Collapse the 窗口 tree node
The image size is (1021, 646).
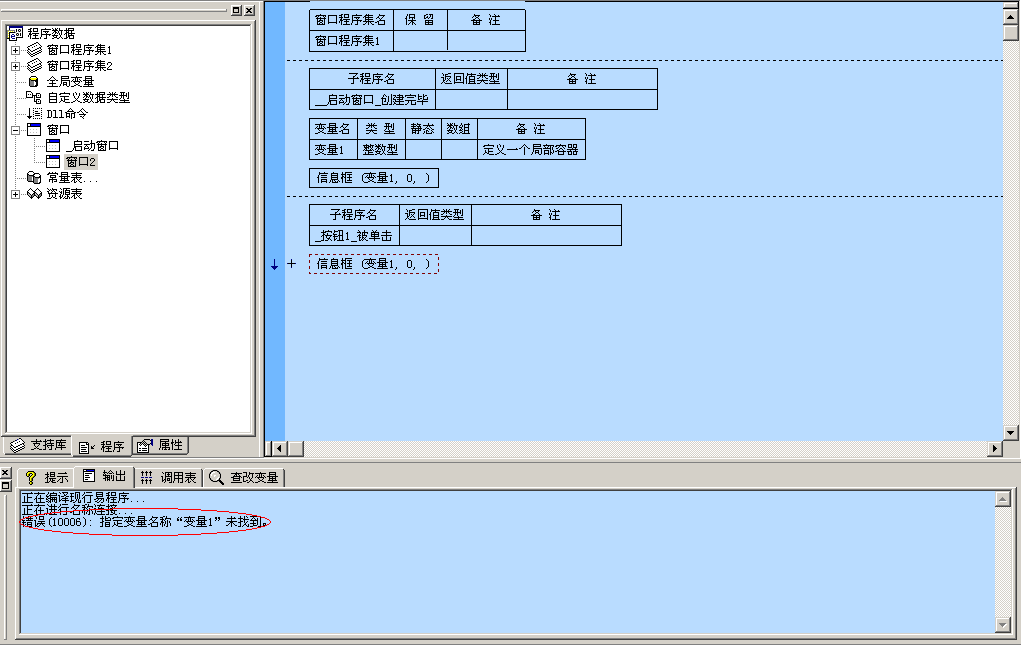pos(15,130)
